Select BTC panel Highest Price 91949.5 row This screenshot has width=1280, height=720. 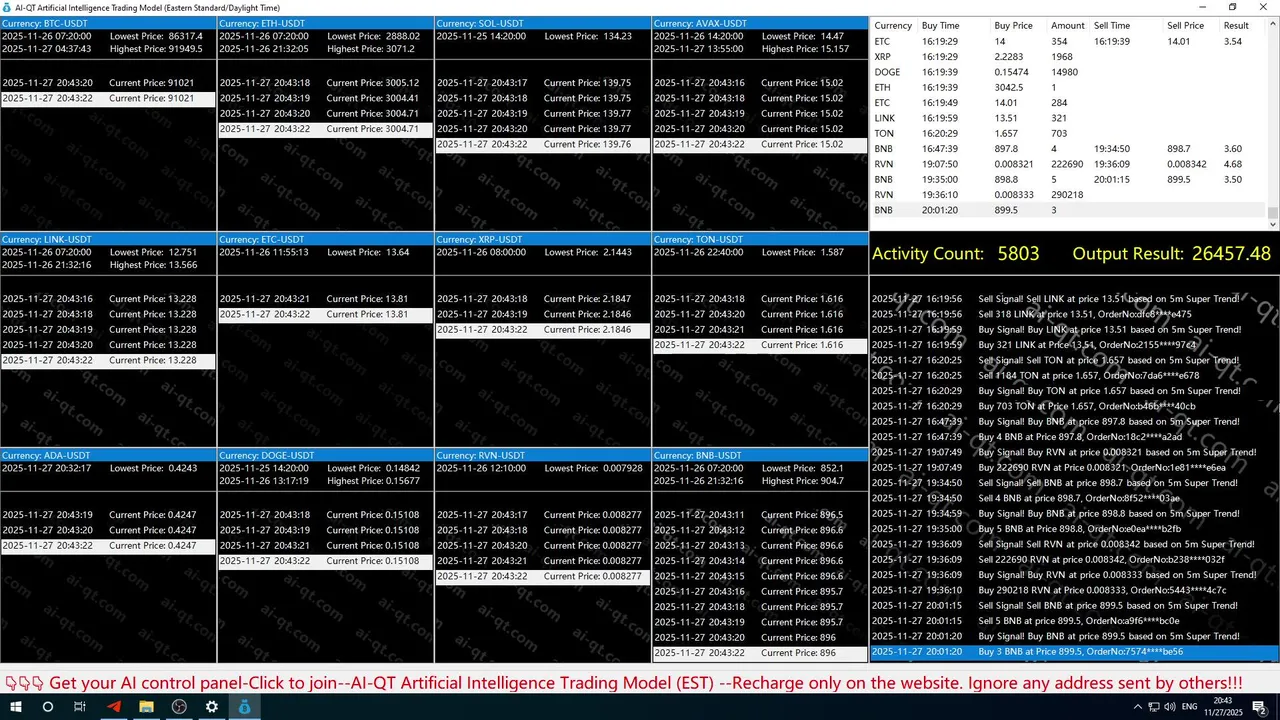108,48
